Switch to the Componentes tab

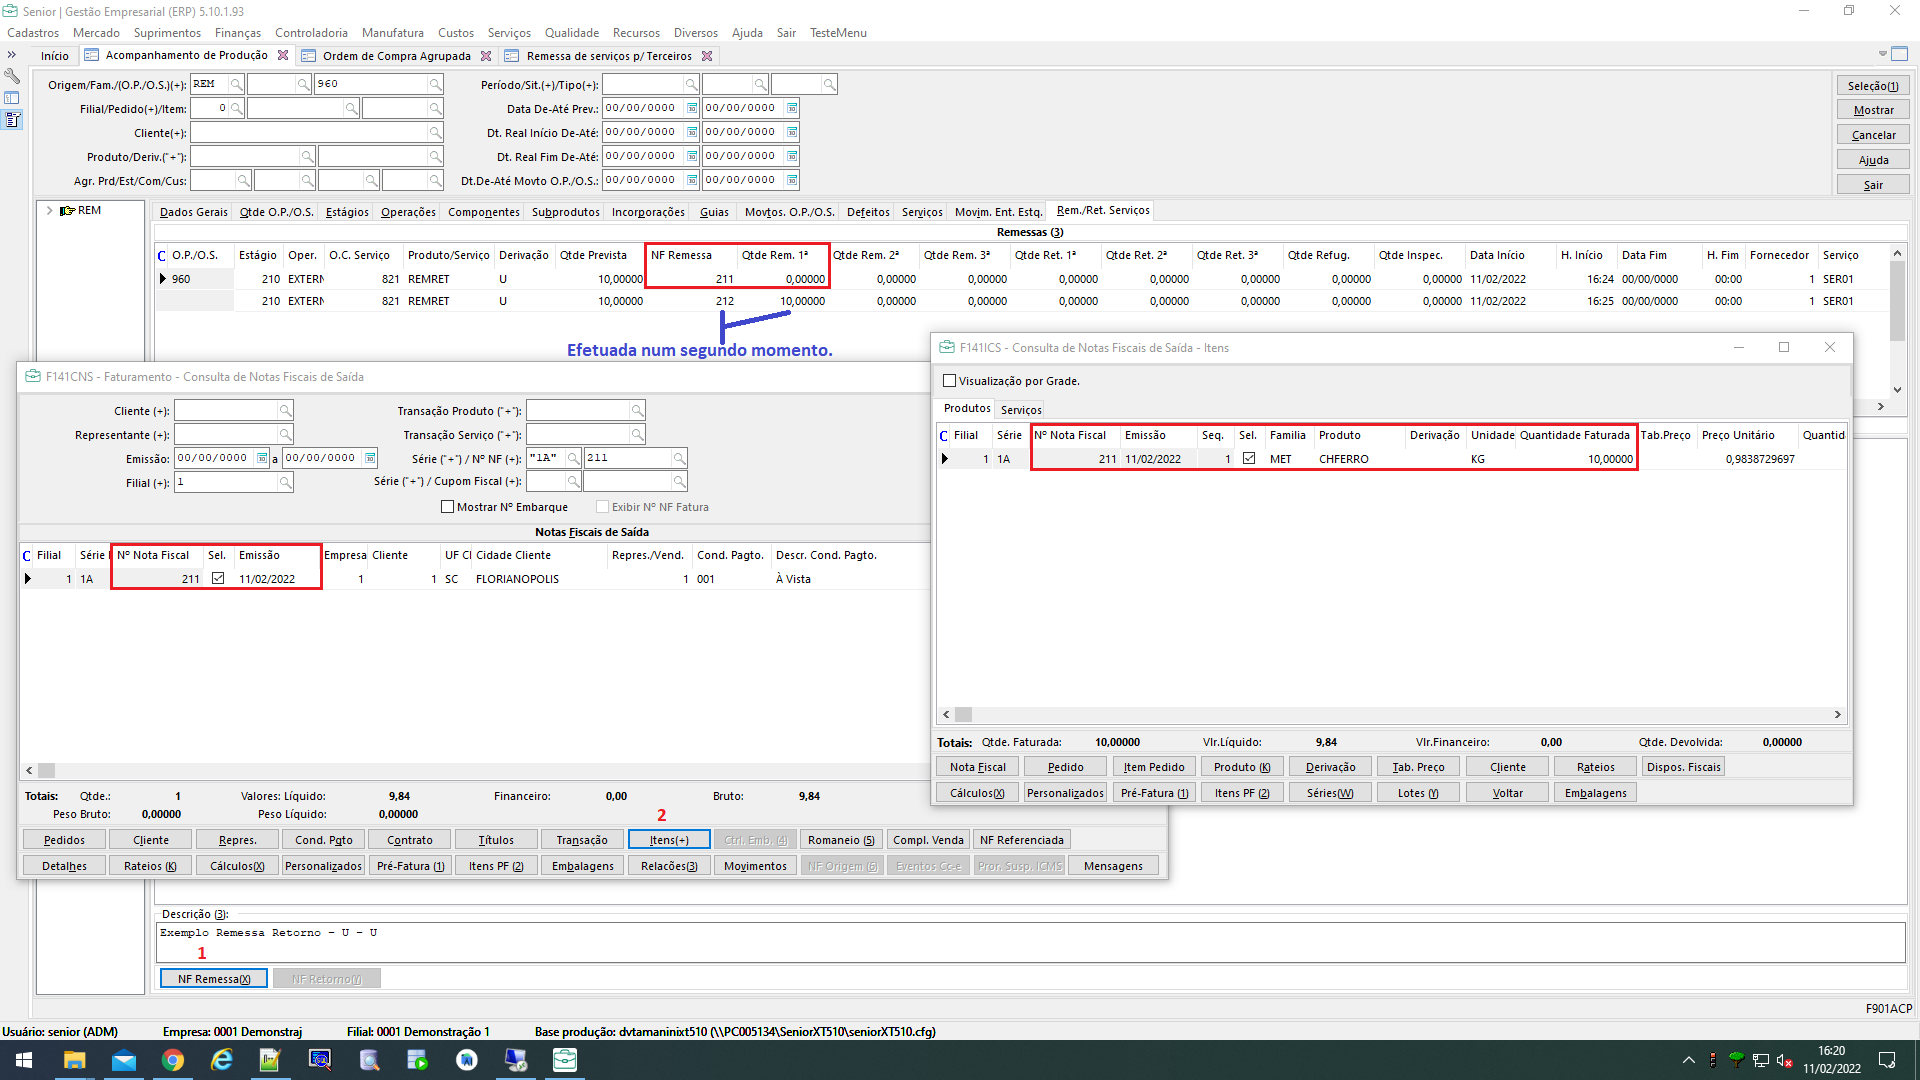coord(483,212)
